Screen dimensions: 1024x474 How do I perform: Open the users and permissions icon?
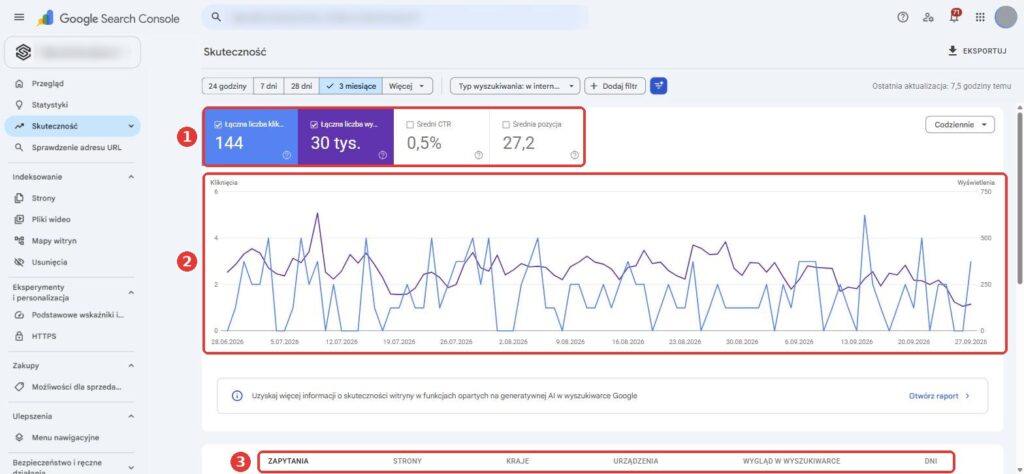pyautogui.click(x=928, y=18)
